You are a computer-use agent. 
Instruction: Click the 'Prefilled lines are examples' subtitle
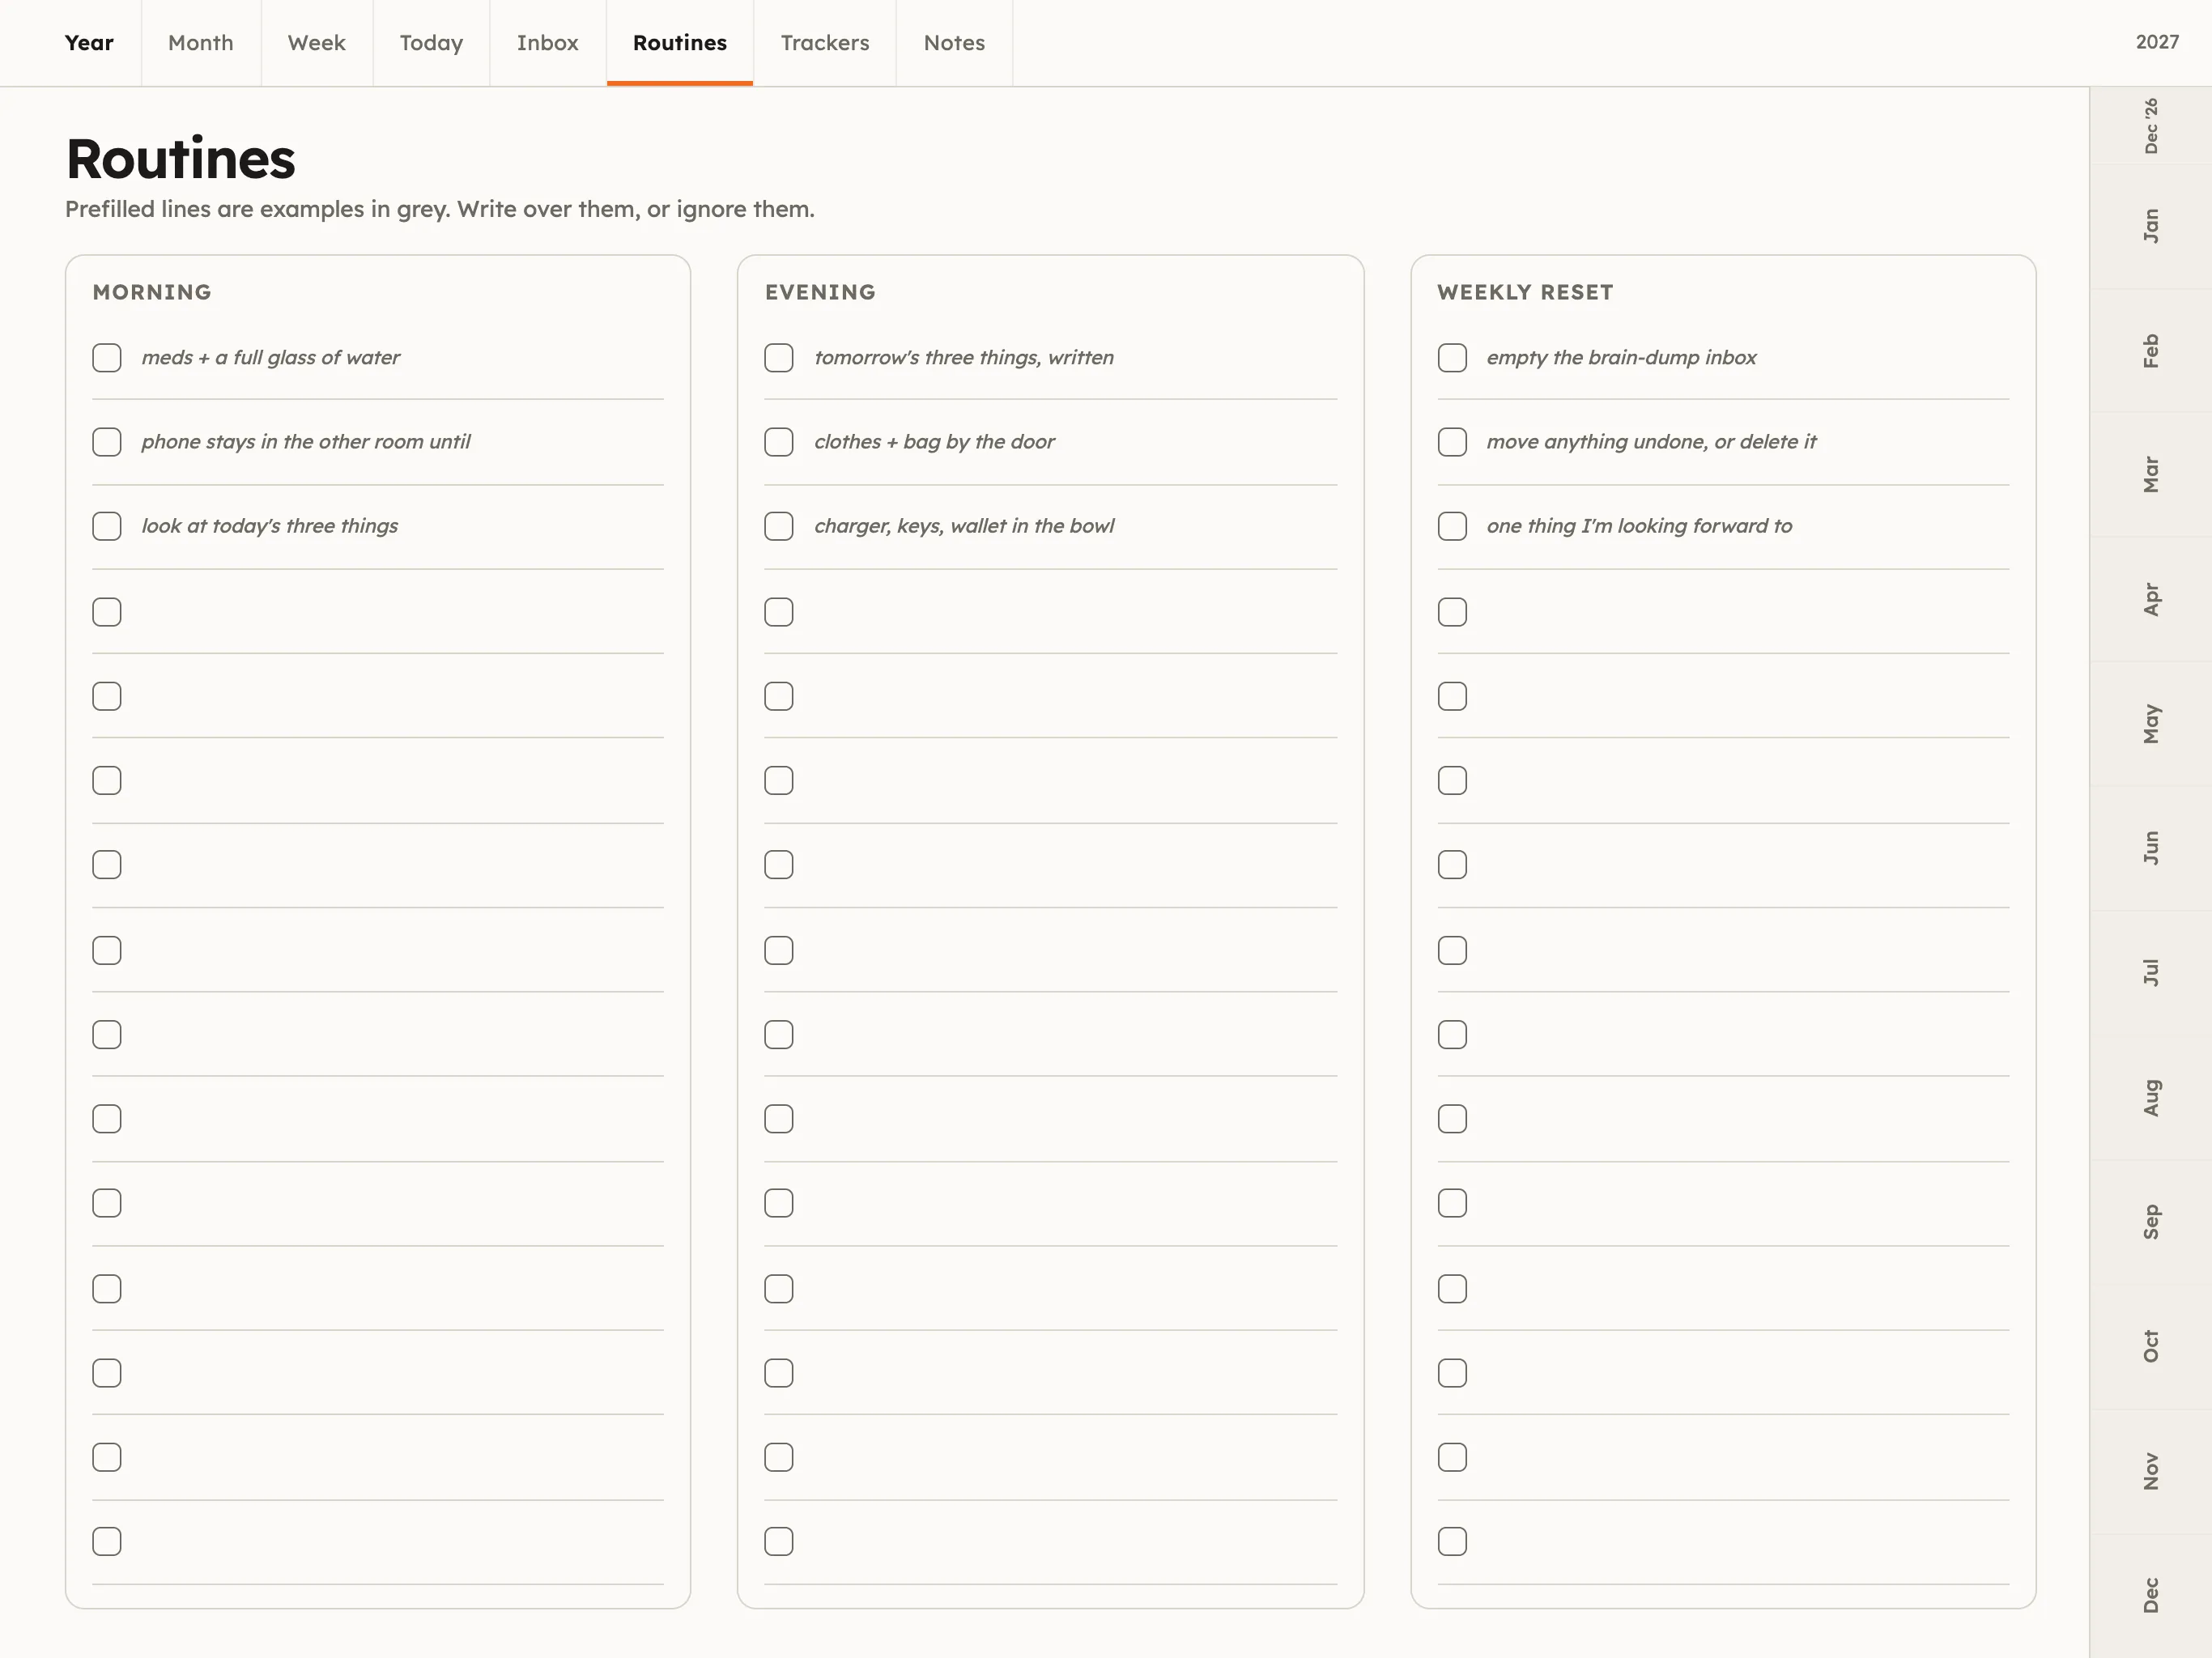click(440, 209)
